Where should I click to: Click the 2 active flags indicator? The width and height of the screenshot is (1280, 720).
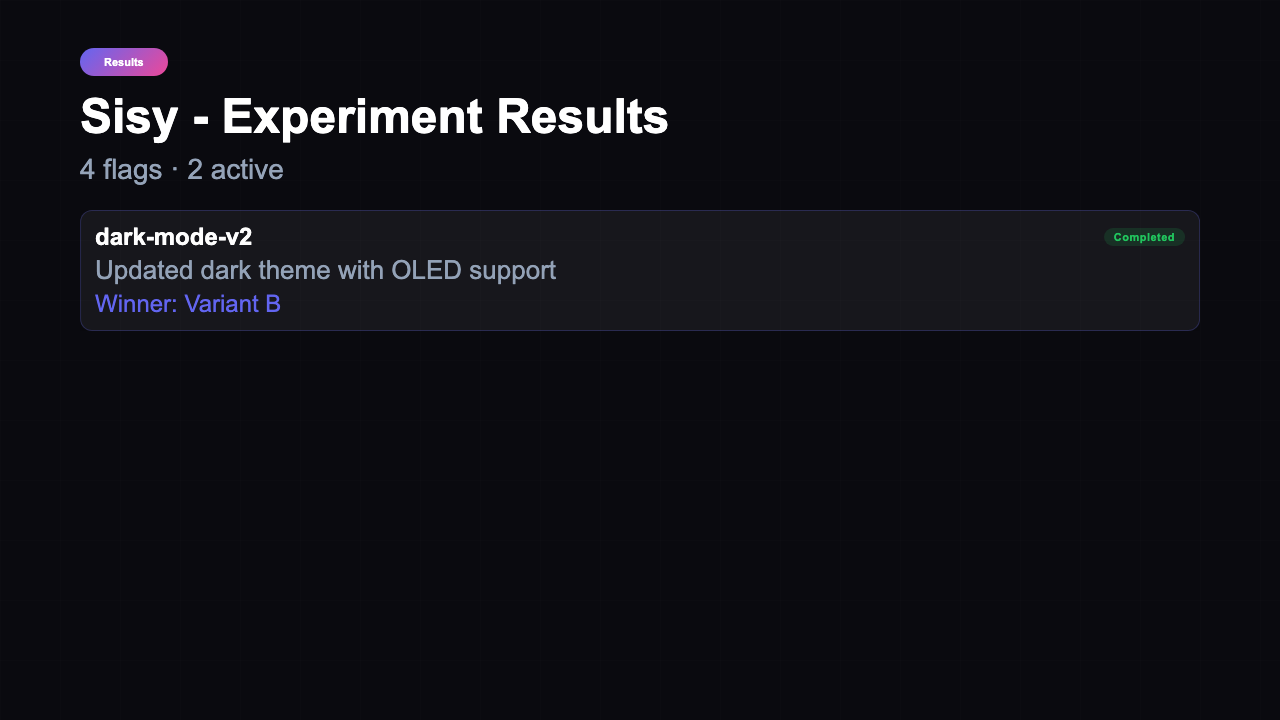click(235, 169)
